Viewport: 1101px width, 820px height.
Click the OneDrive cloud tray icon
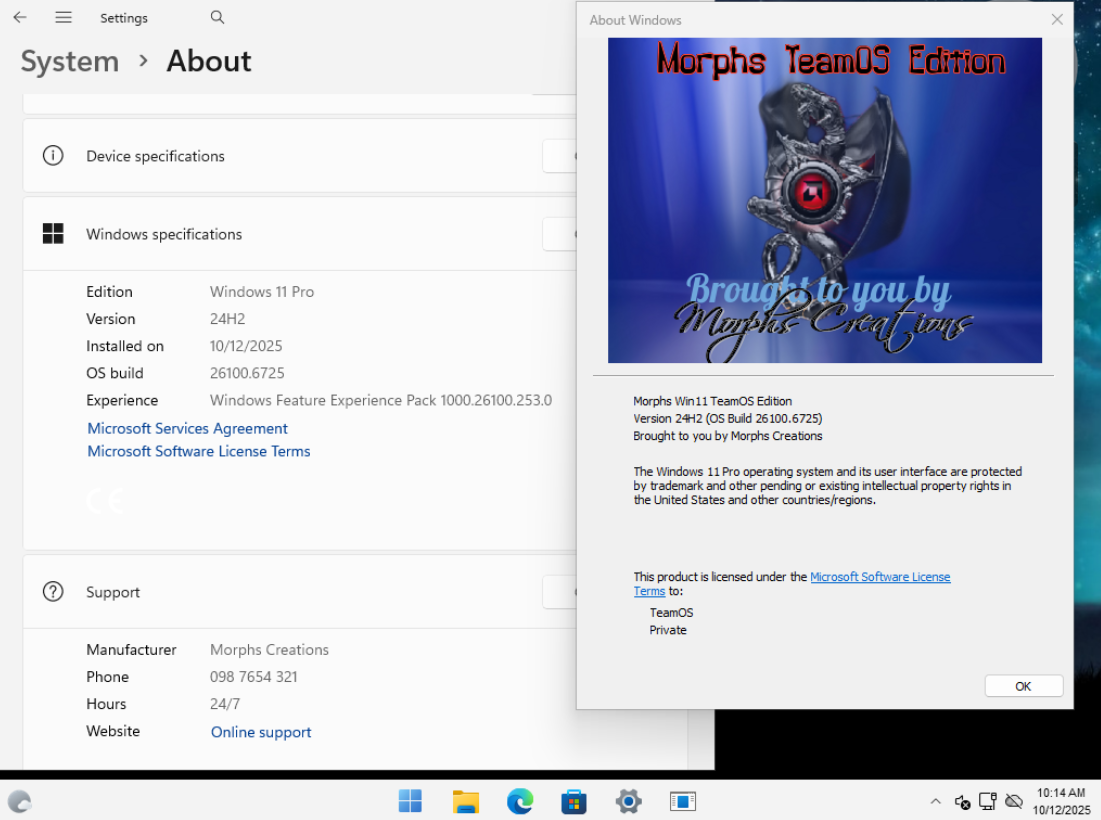[x=1014, y=801]
